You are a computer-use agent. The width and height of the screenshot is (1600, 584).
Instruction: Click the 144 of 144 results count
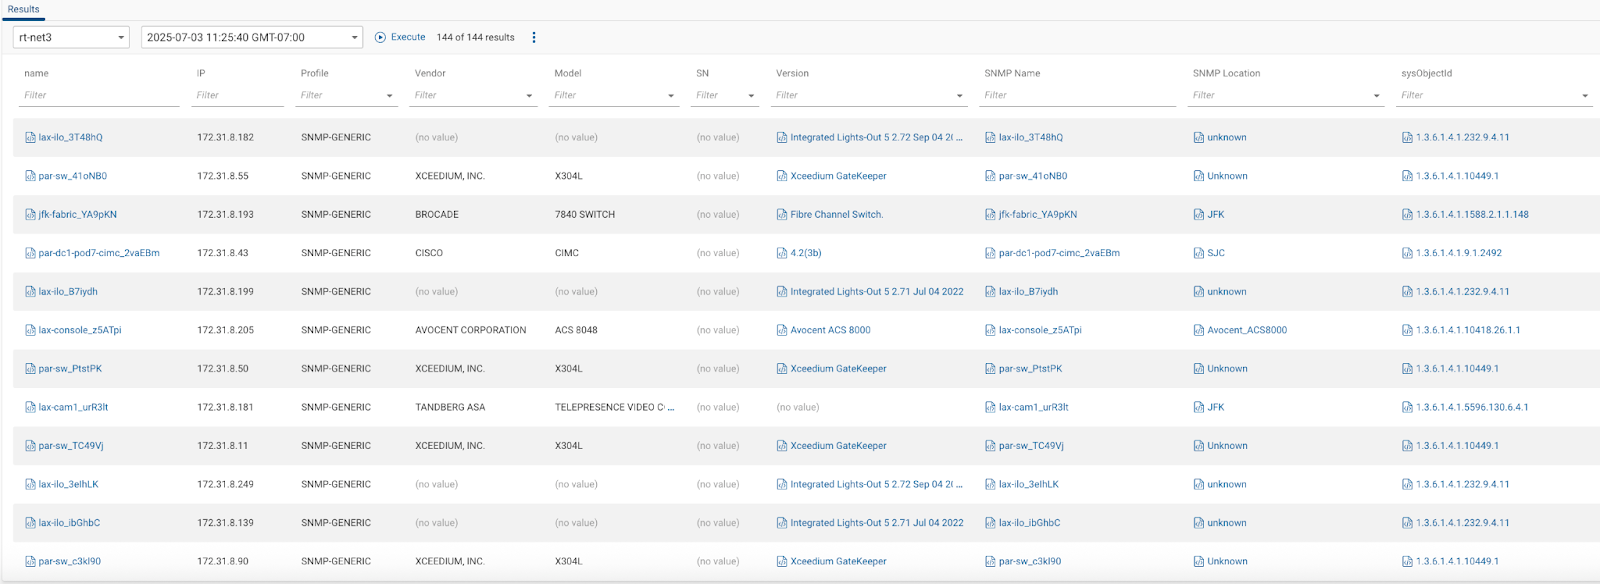pos(475,37)
